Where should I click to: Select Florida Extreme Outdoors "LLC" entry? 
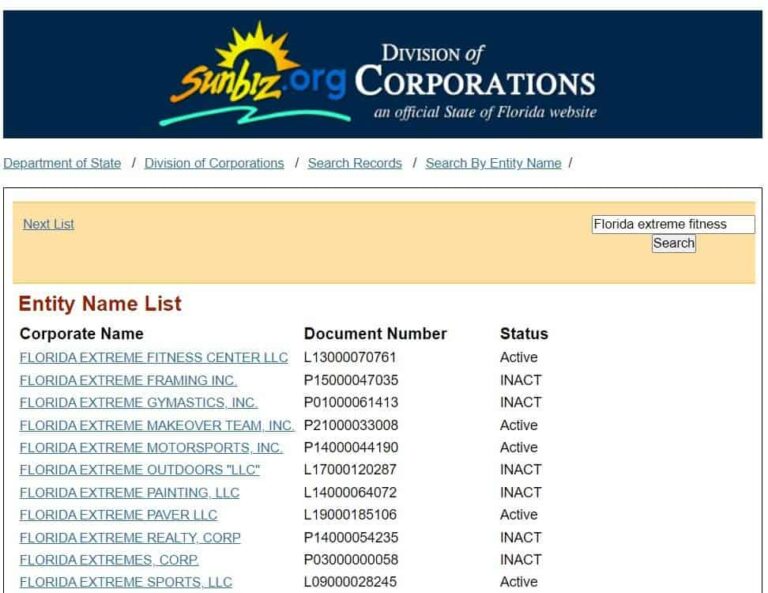[139, 469]
